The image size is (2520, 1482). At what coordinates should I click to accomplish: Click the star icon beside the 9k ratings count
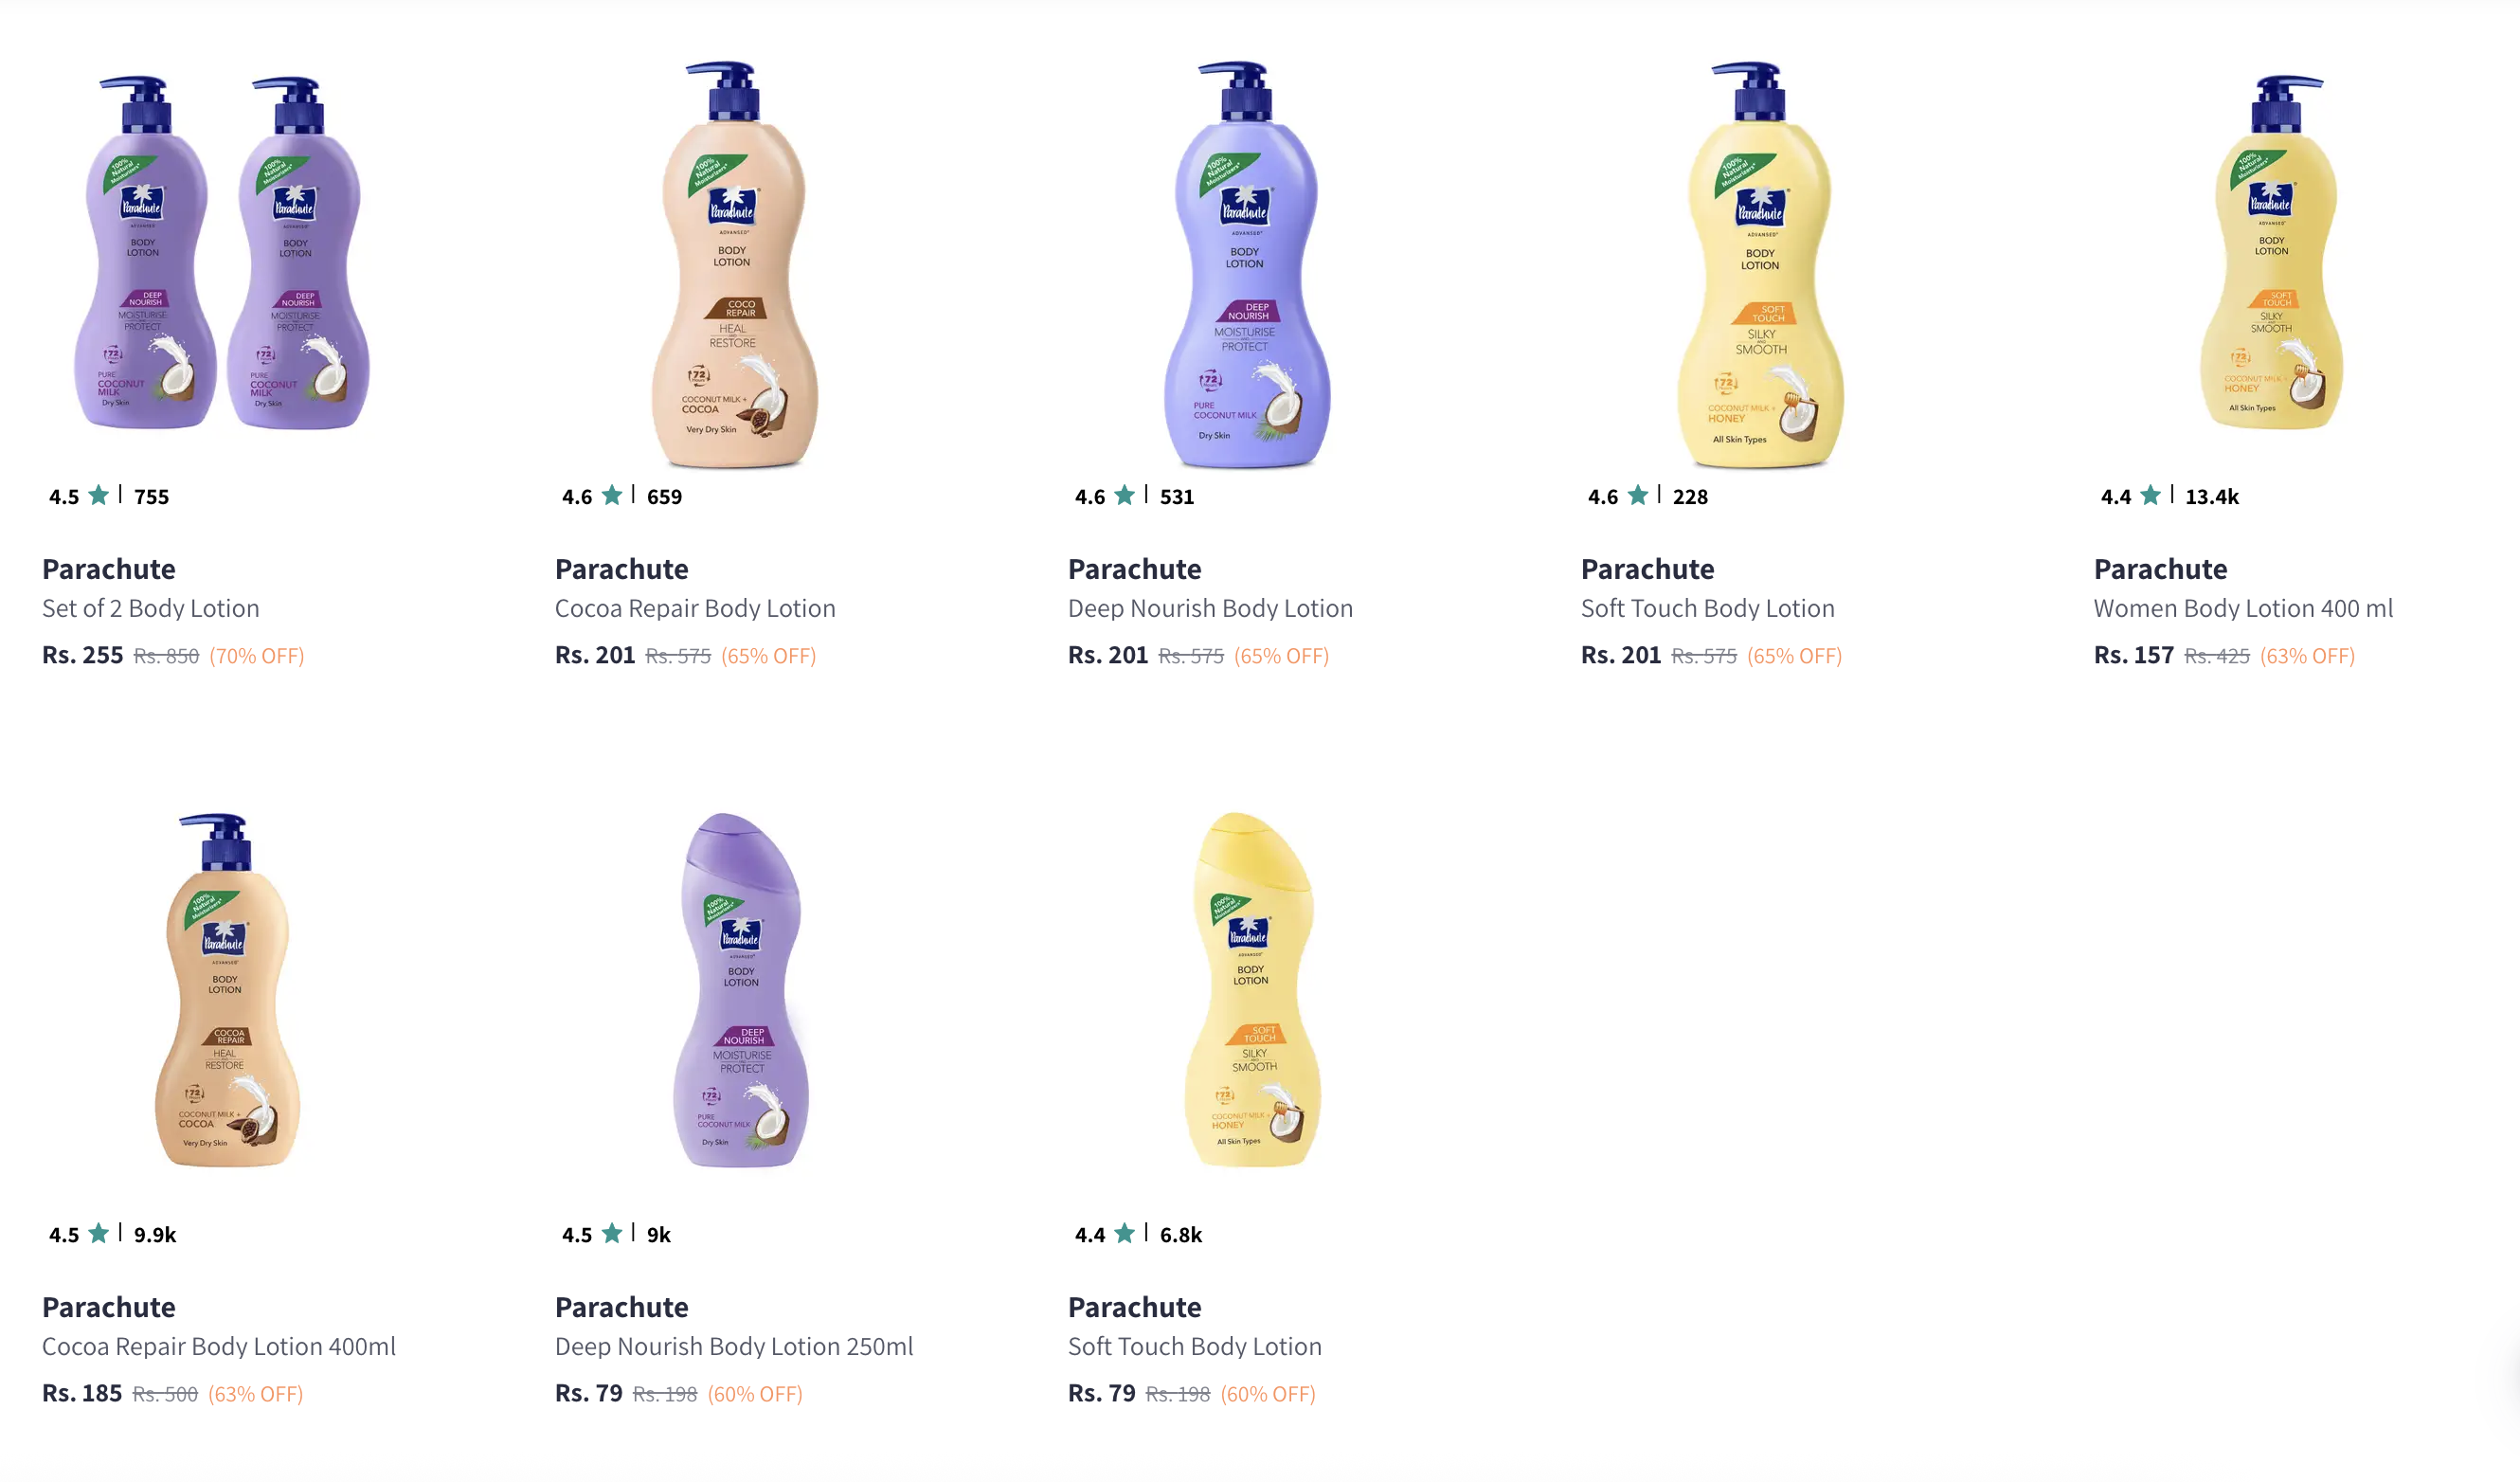click(612, 1233)
